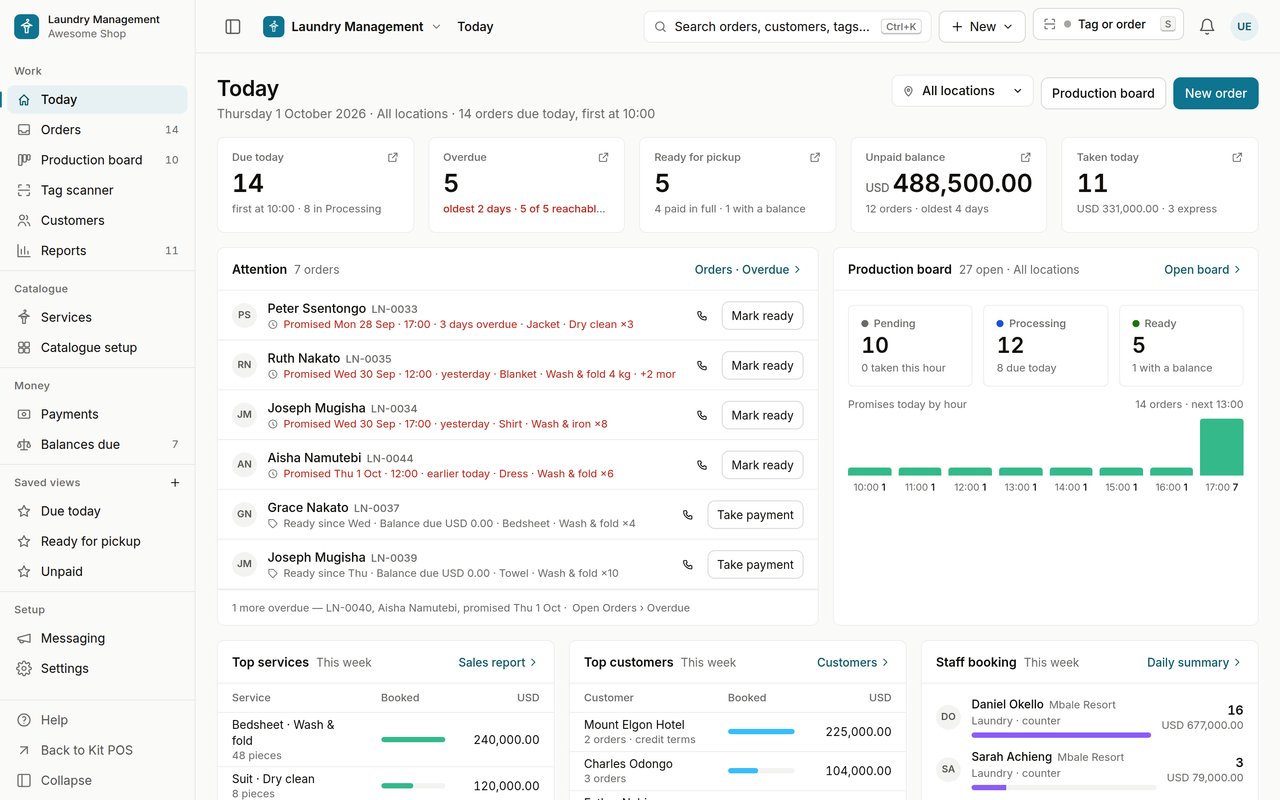
Task: Toggle the sidebar panel icon
Action: (233, 27)
